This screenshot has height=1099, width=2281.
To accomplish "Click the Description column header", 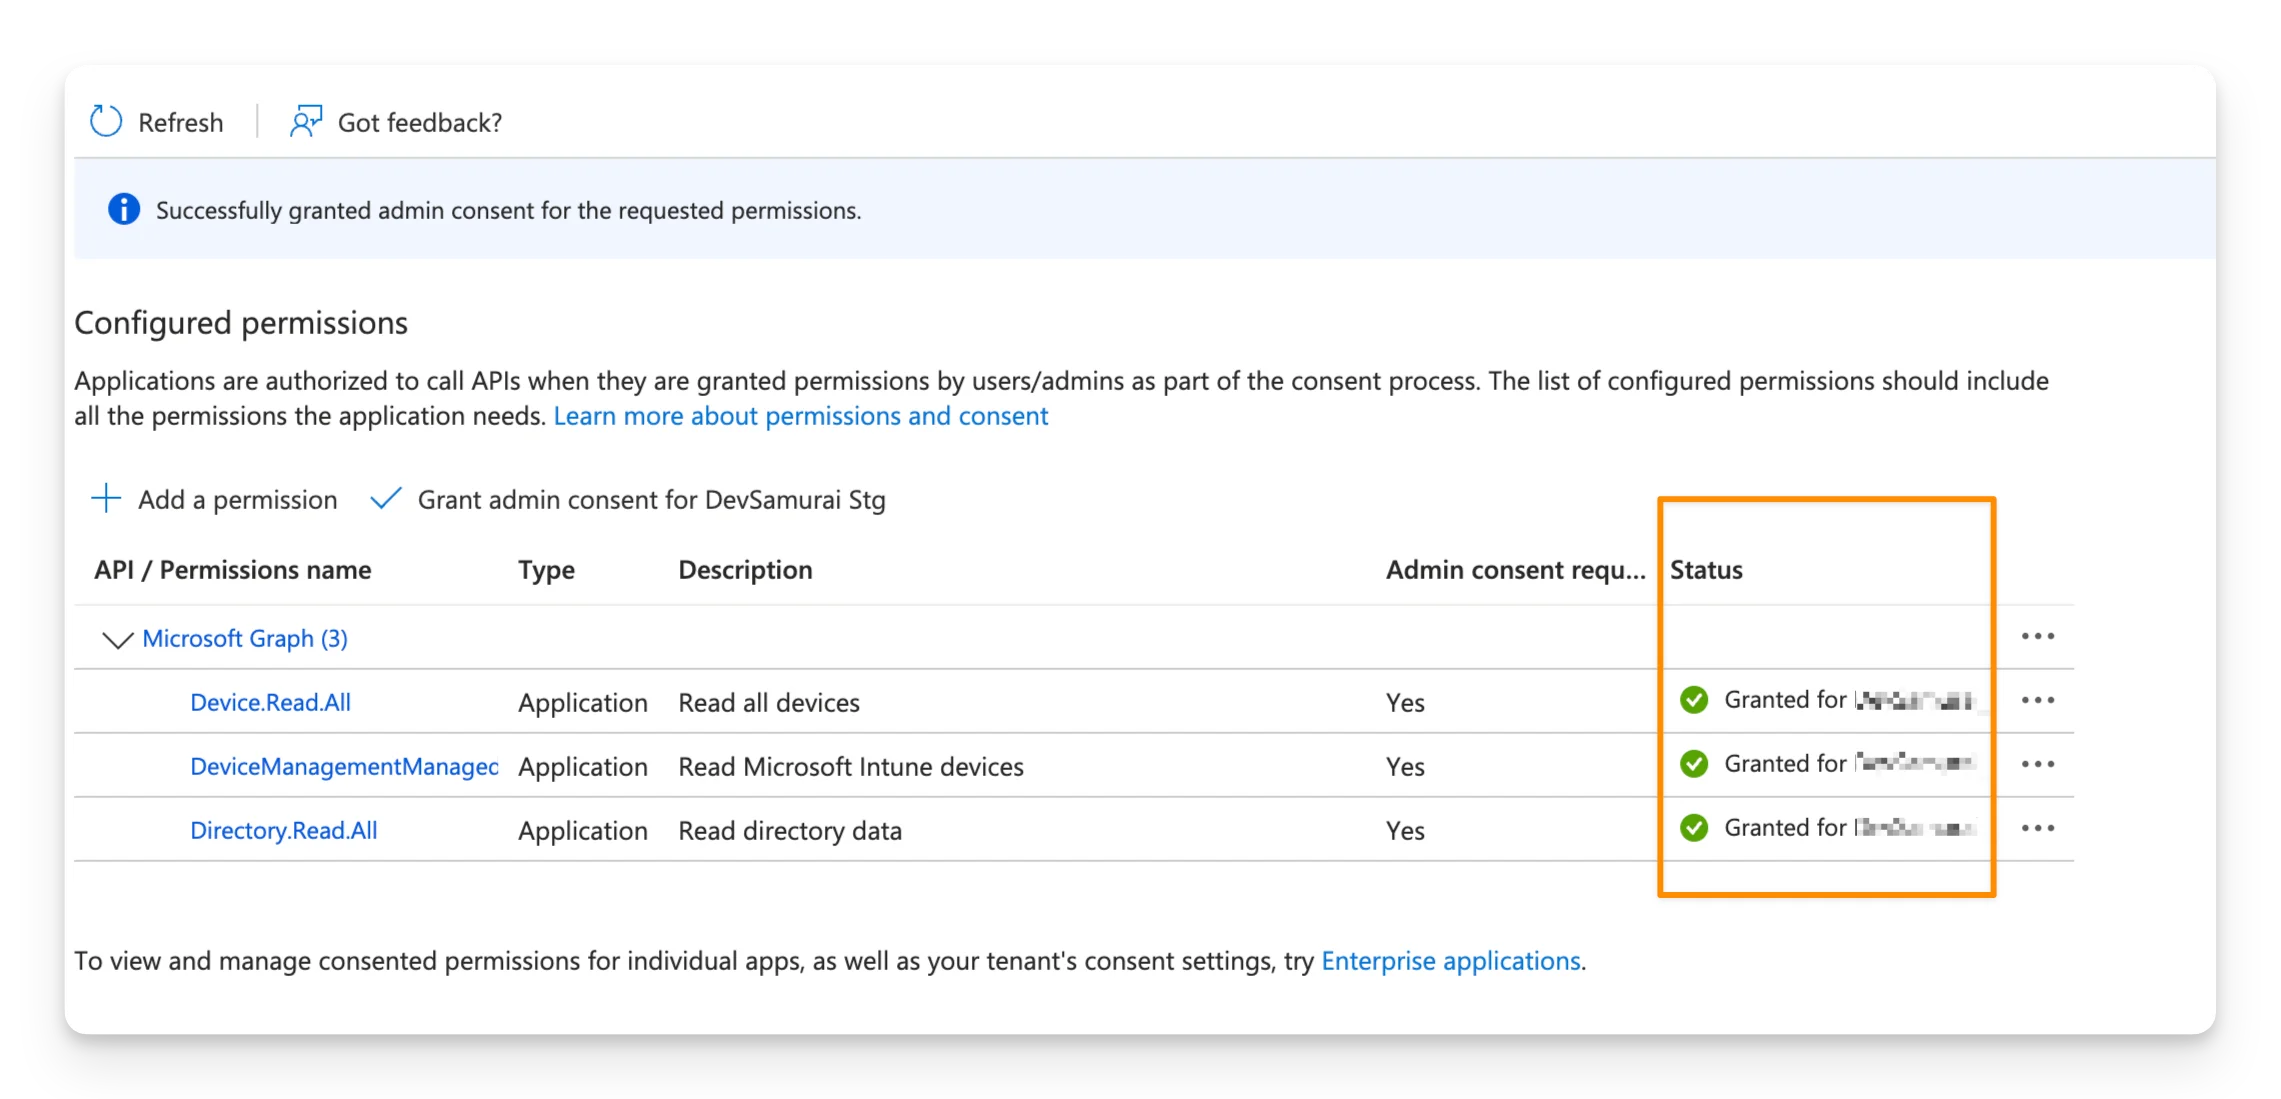I will 745,569.
